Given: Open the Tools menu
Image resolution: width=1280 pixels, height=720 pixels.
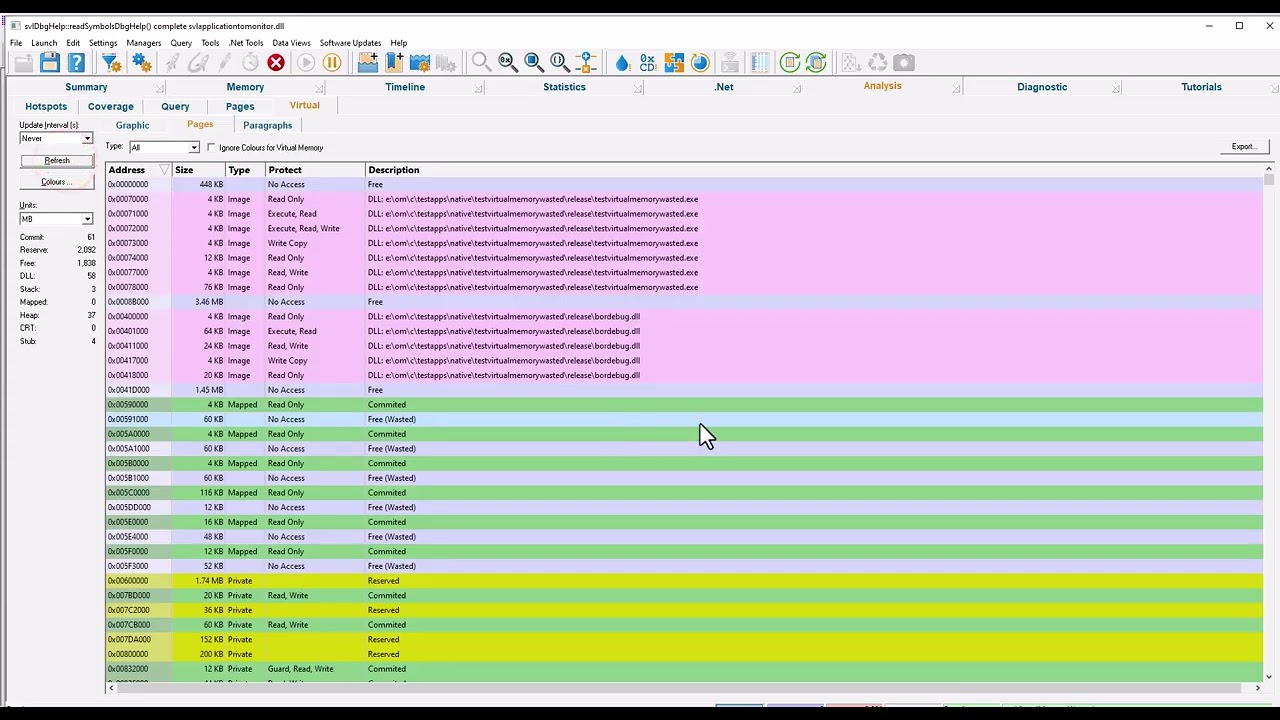Looking at the screenshot, I should [210, 43].
